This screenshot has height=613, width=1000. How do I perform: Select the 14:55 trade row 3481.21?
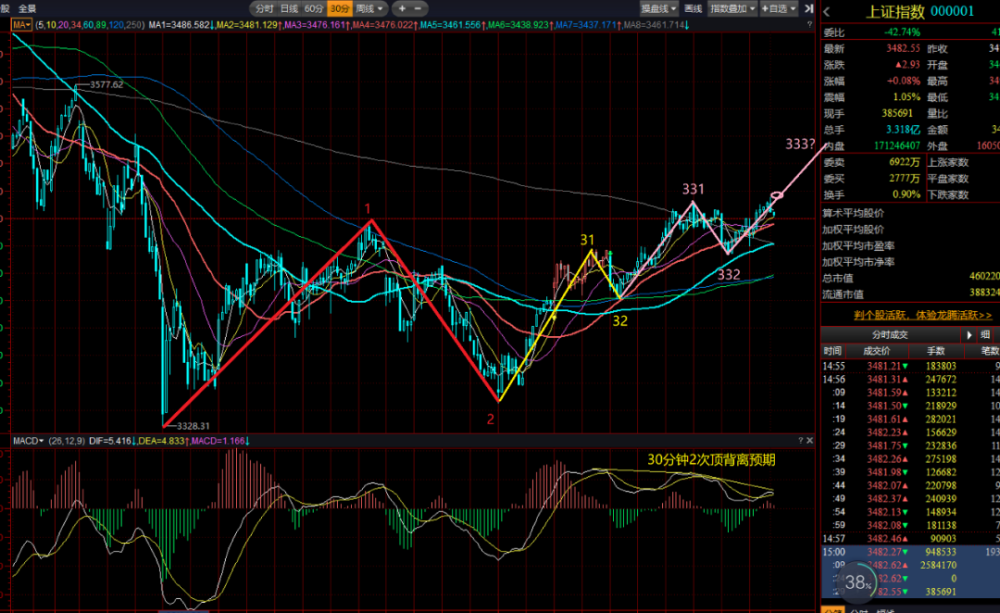tap(910, 366)
